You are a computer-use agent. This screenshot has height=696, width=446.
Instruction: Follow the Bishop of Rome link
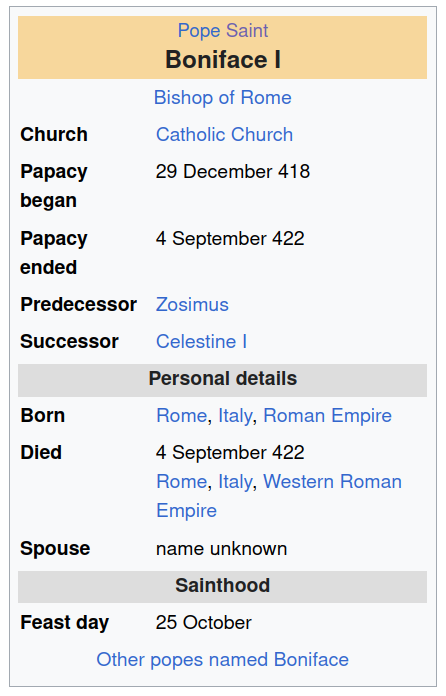223,98
